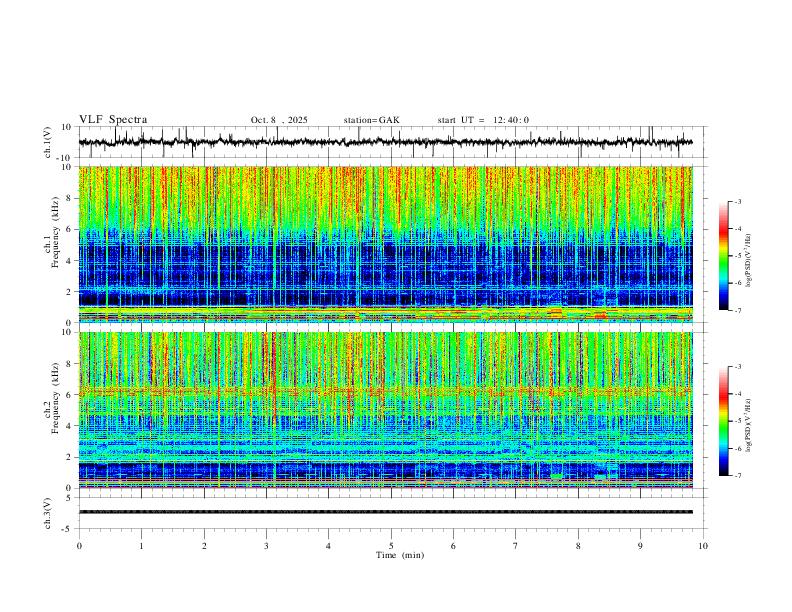Click the "-5" tick on ch.3(V) axis

coord(68,529)
